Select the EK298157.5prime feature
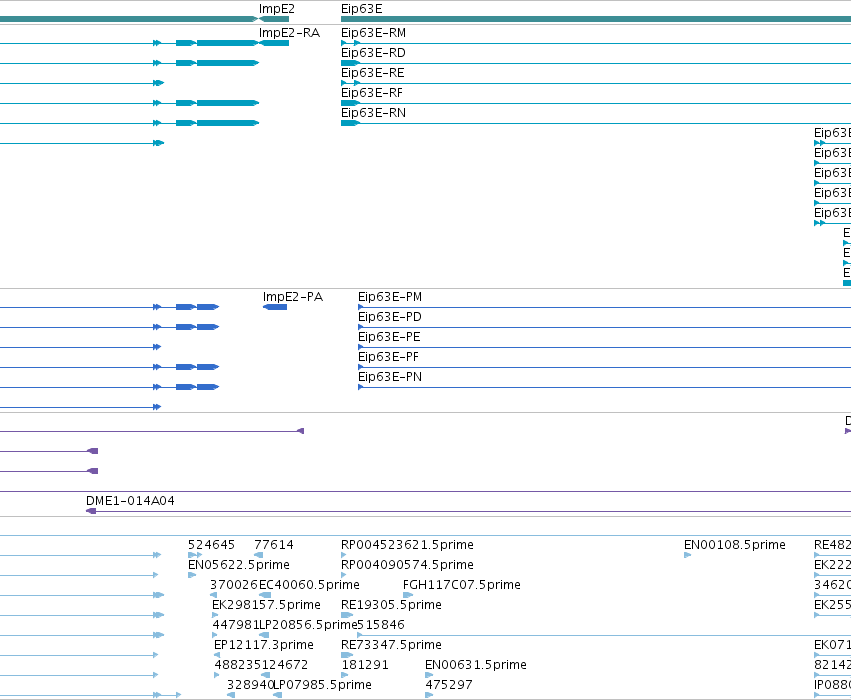The image size is (851, 700). click(x=215, y=615)
